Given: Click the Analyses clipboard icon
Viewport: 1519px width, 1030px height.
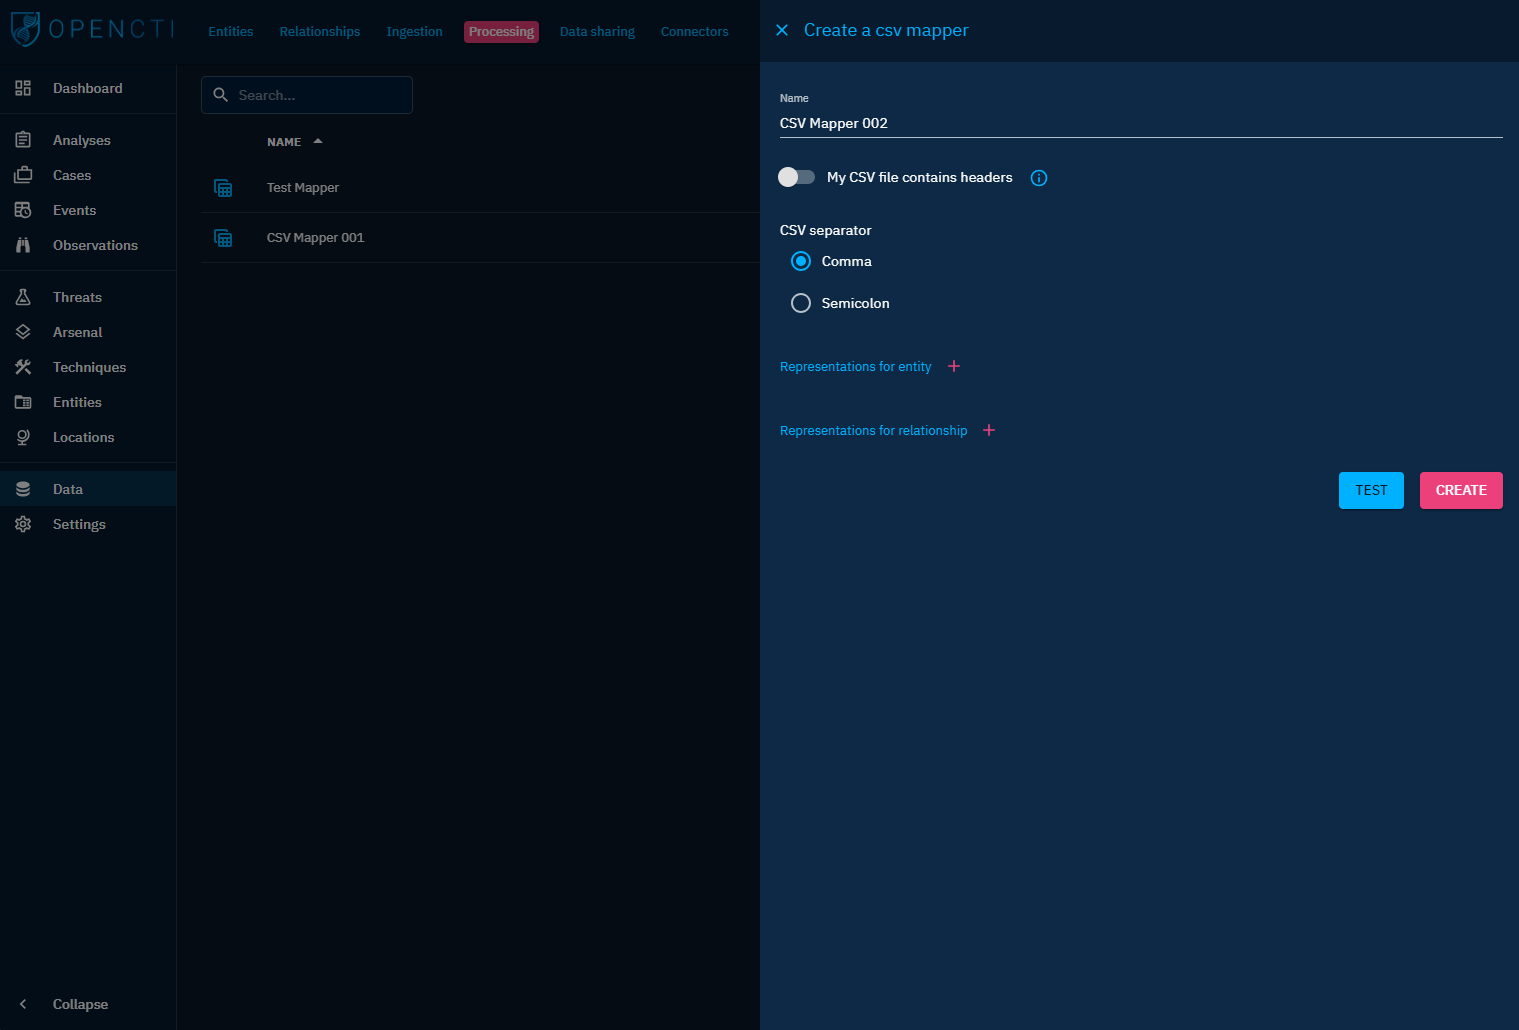Looking at the screenshot, I should click(x=23, y=140).
